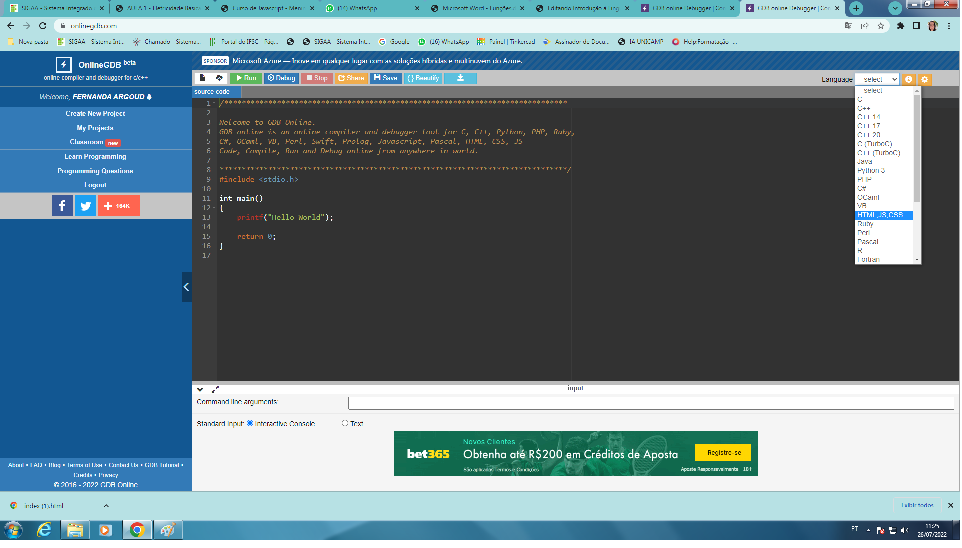
Task: Click the new file icon in toolbar
Action: pyautogui.click(x=202, y=78)
